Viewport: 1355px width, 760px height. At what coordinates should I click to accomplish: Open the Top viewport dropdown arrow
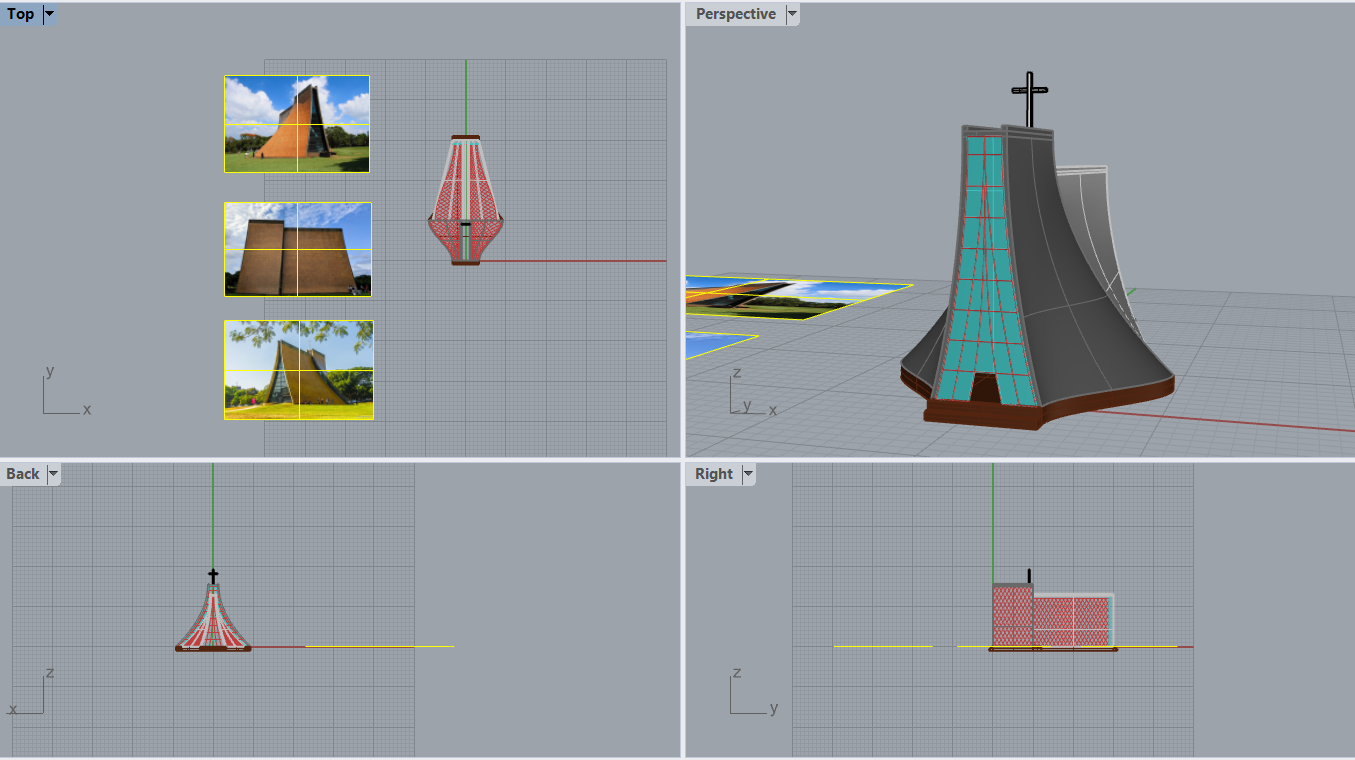(49, 14)
